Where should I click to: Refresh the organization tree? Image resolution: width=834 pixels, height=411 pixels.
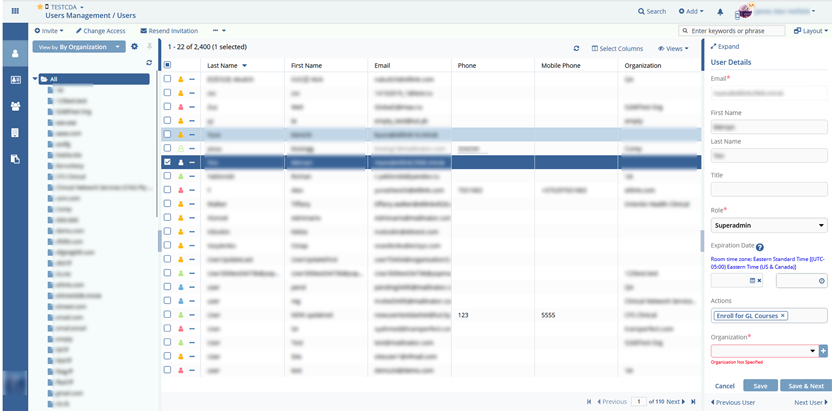pos(149,62)
